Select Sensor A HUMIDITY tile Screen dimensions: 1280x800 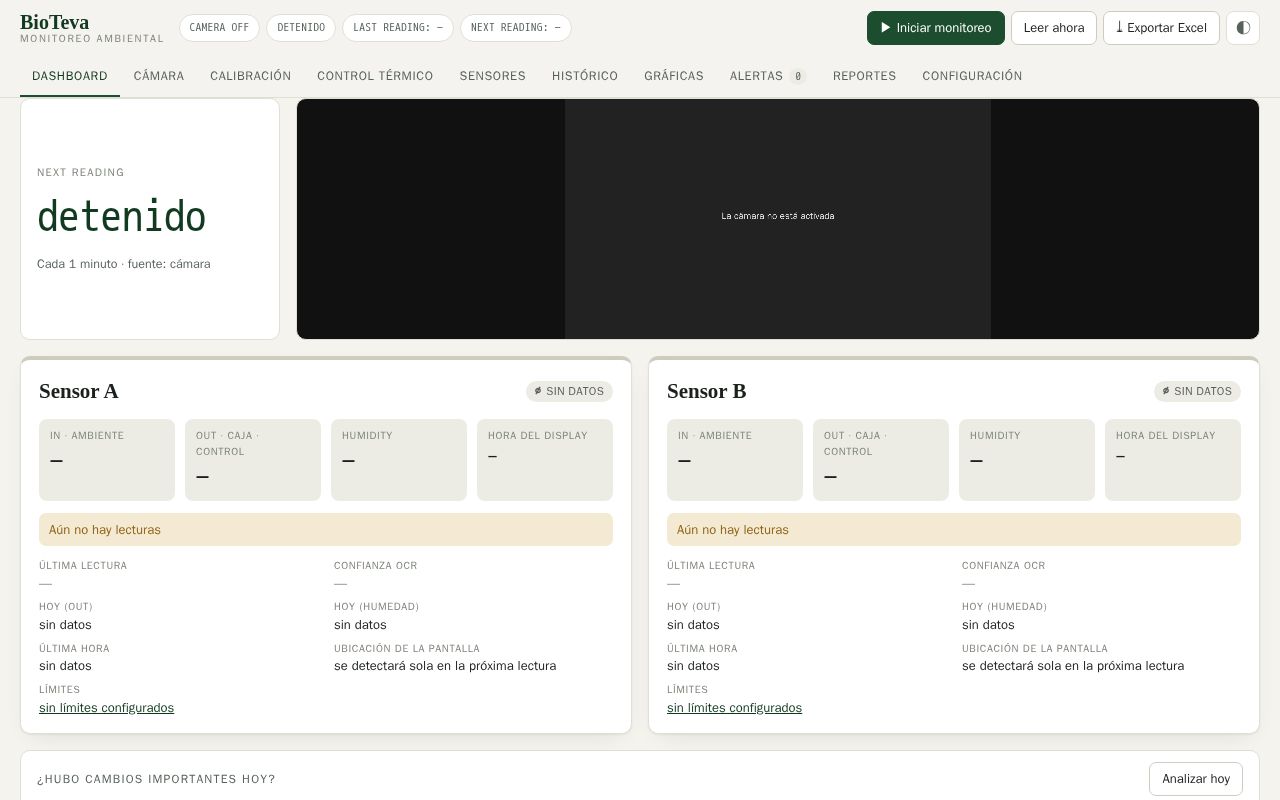399,460
